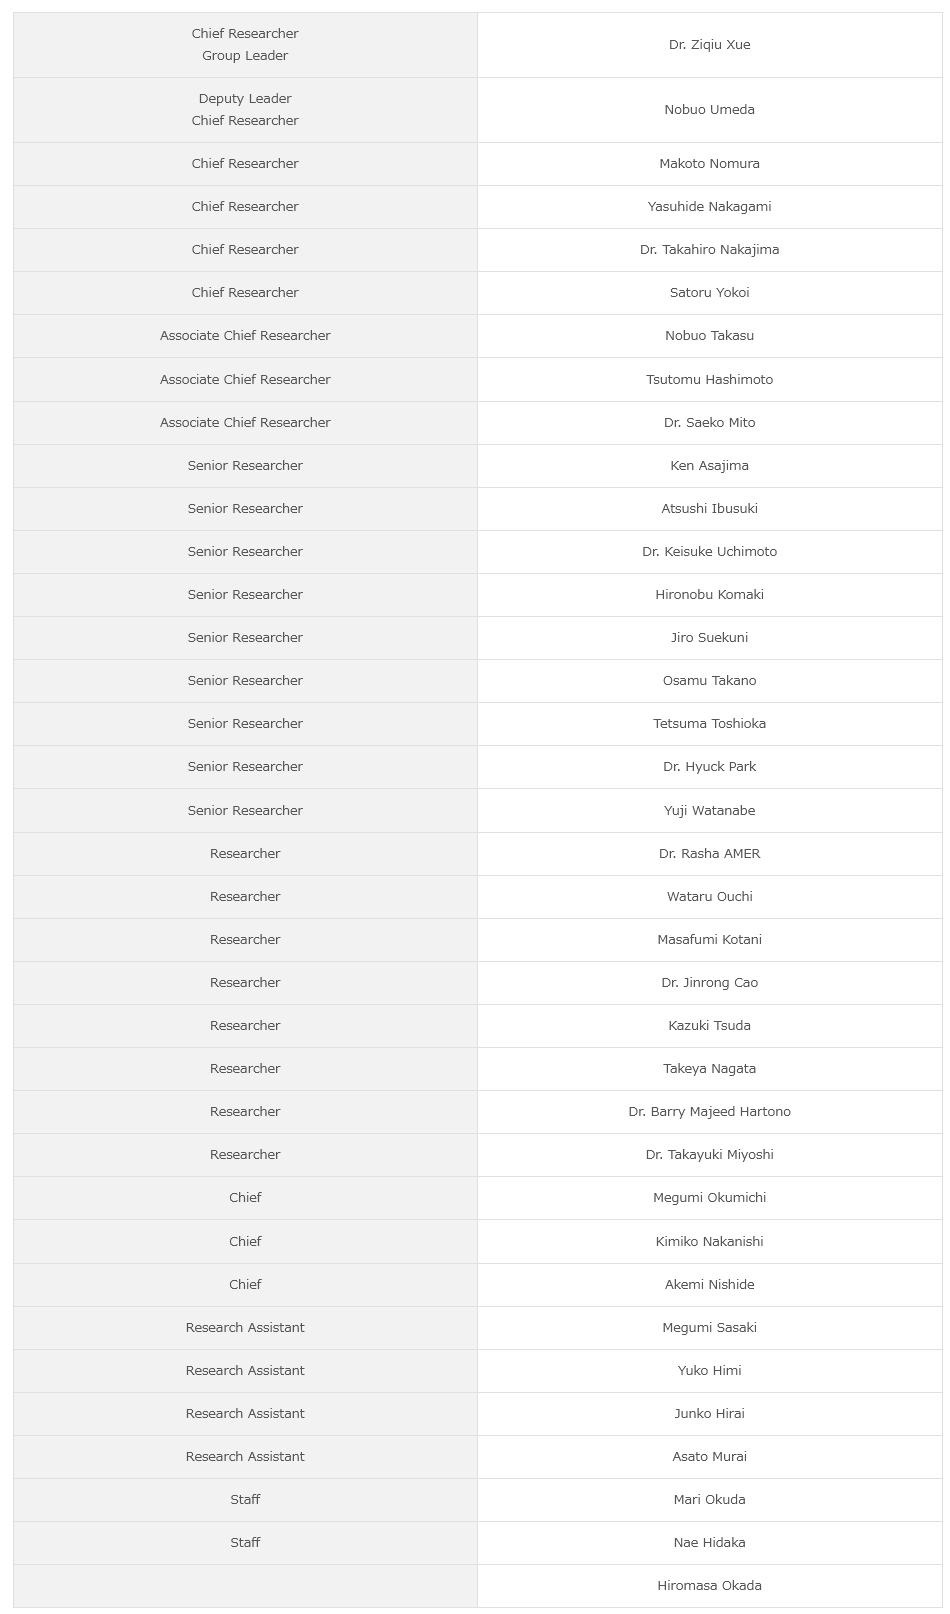This screenshot has width=950, height=1614.
Task: Select the name Makoto Nomura
Action: [x=709, y=164]
